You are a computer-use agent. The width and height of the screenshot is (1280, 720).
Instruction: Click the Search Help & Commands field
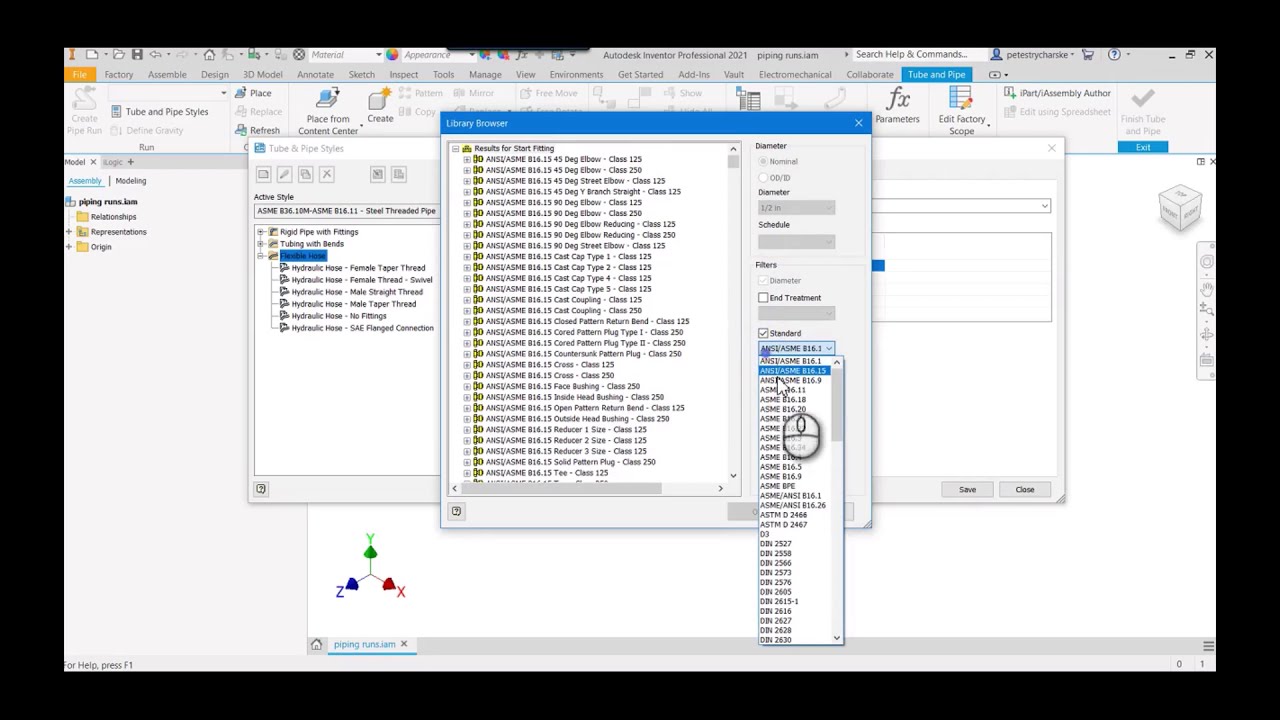pos(910,54)
